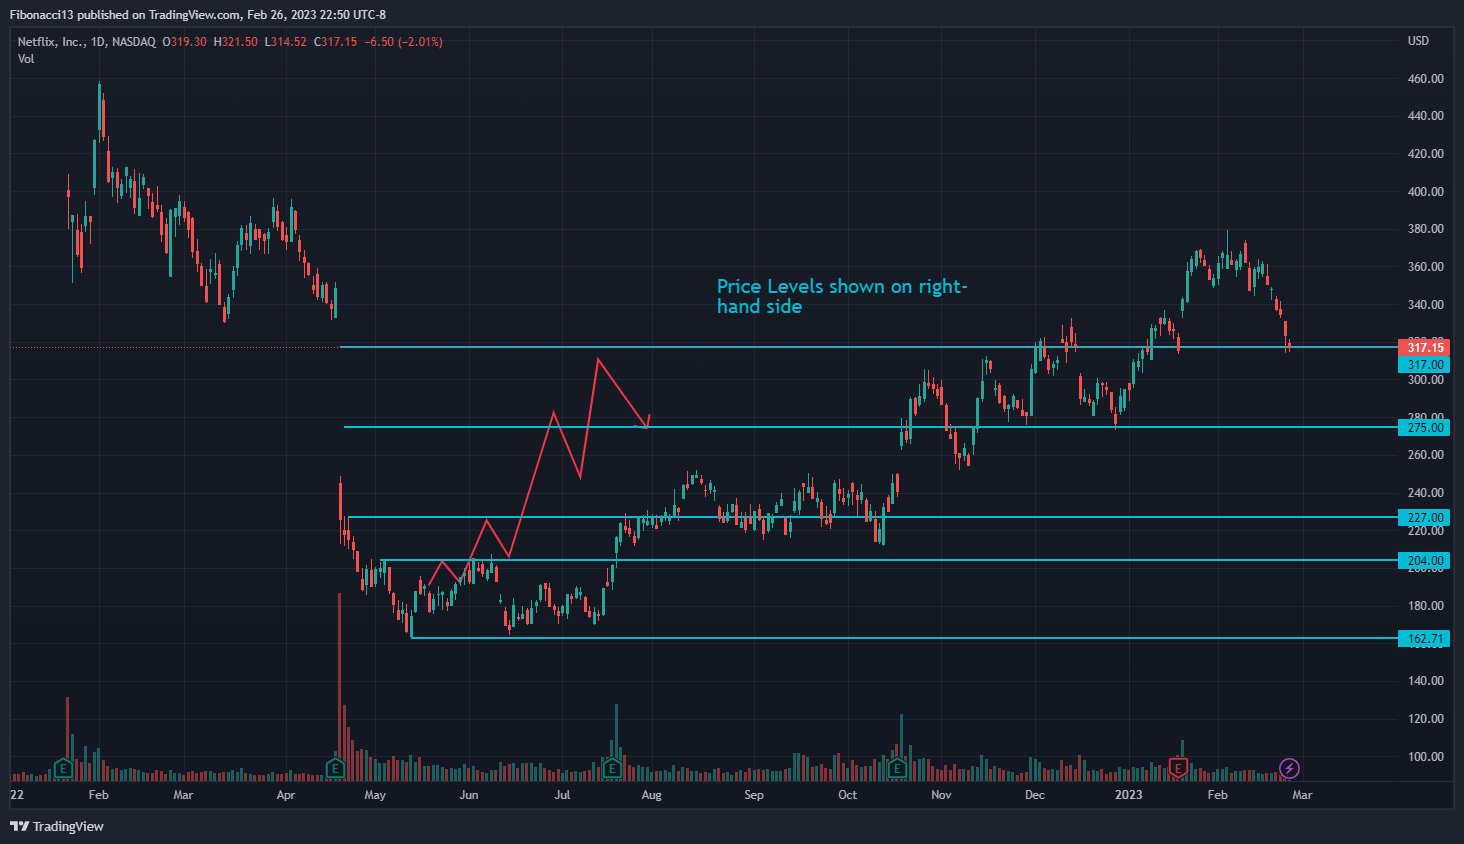Screen dimensions: 1464x844
Task: Select the July 2022 earnings marker
Action: point(612,768)
